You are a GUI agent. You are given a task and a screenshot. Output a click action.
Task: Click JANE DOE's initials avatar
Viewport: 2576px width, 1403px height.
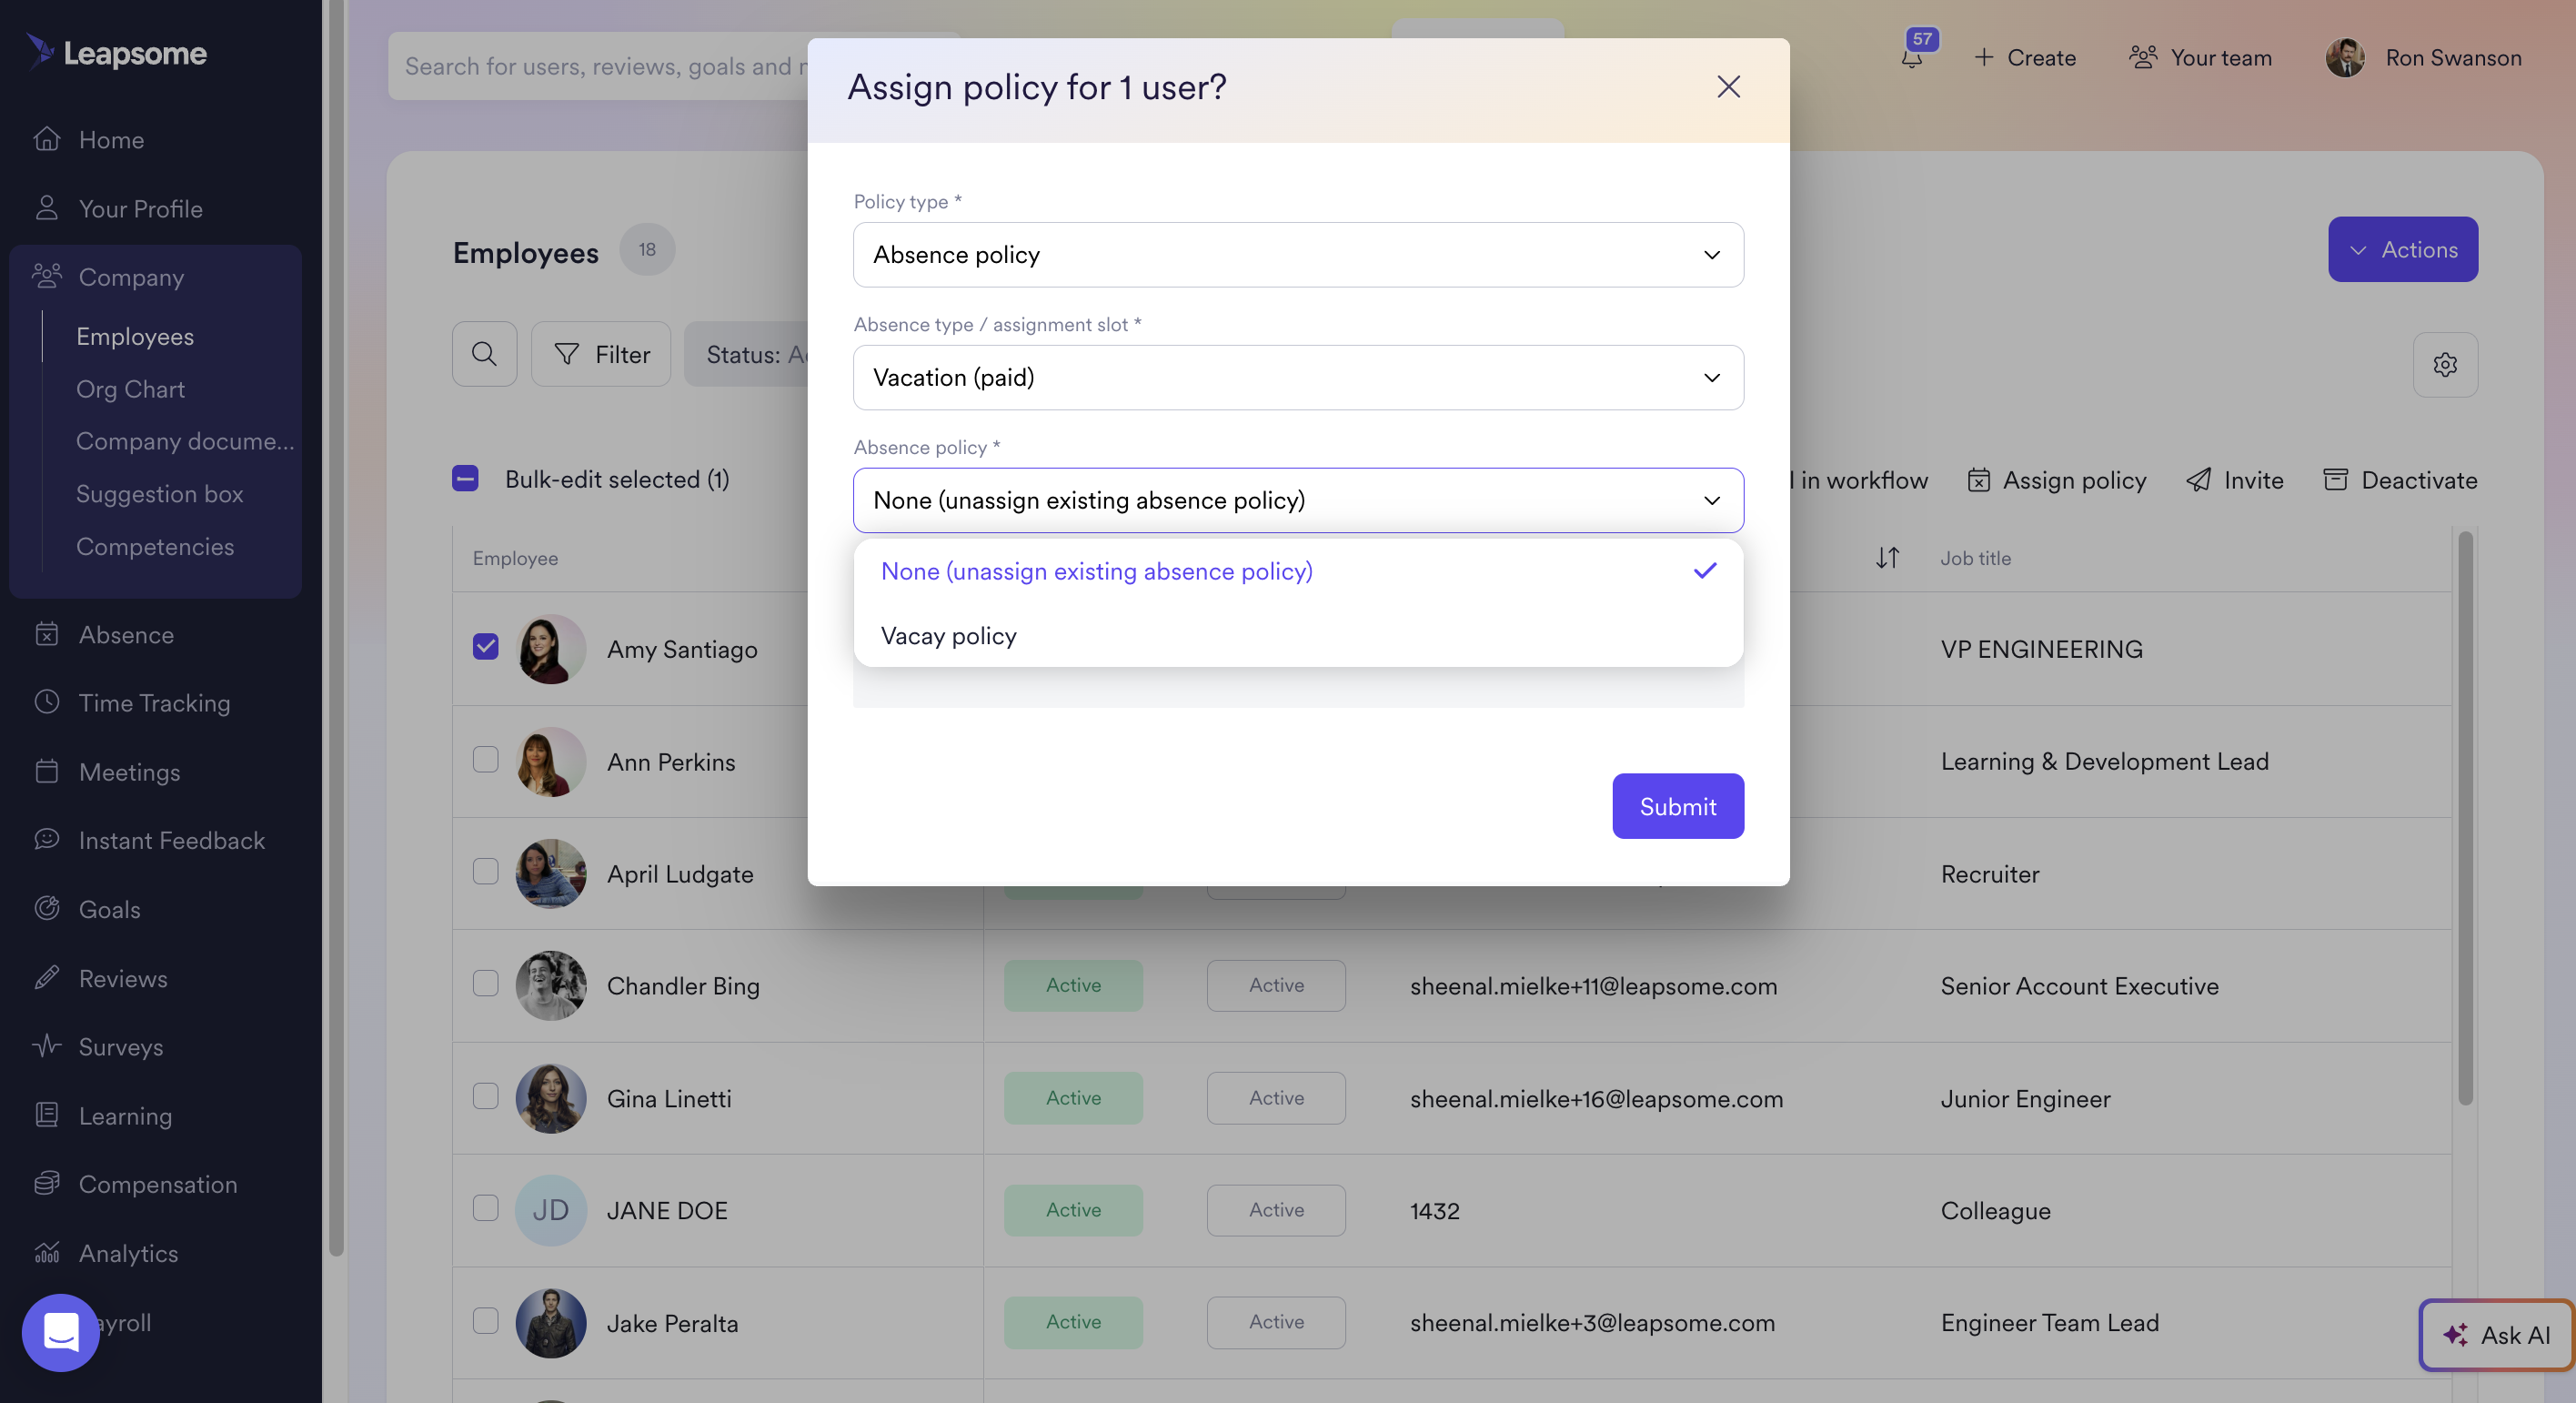coord(550,1210)
